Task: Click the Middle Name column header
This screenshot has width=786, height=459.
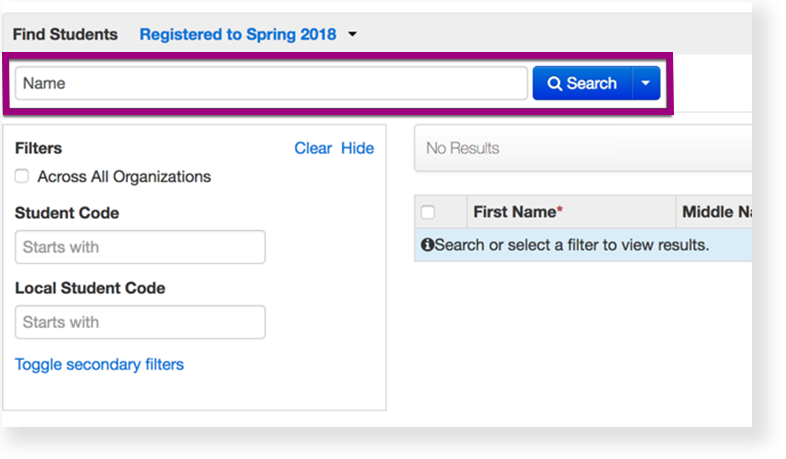Action: coord(715,212)
